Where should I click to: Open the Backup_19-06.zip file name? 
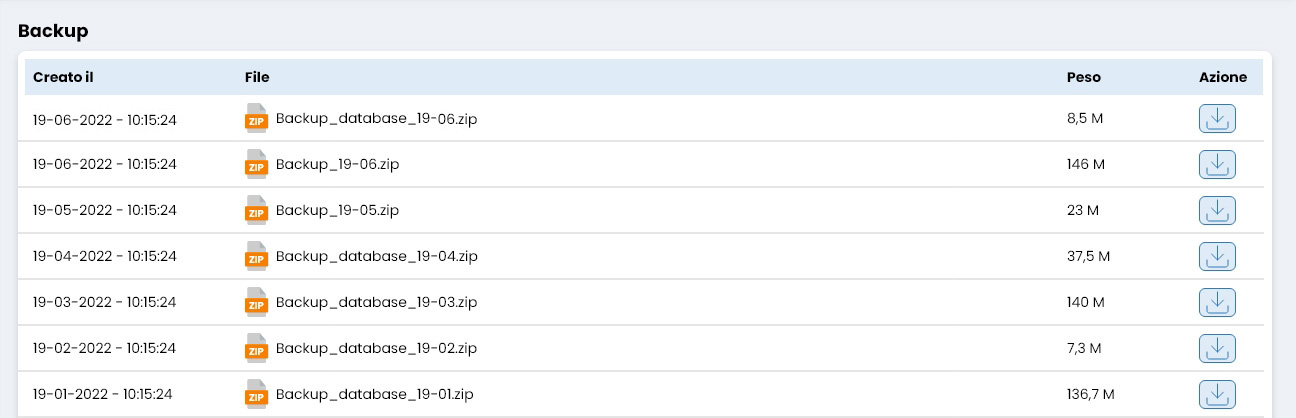[337, 164]
